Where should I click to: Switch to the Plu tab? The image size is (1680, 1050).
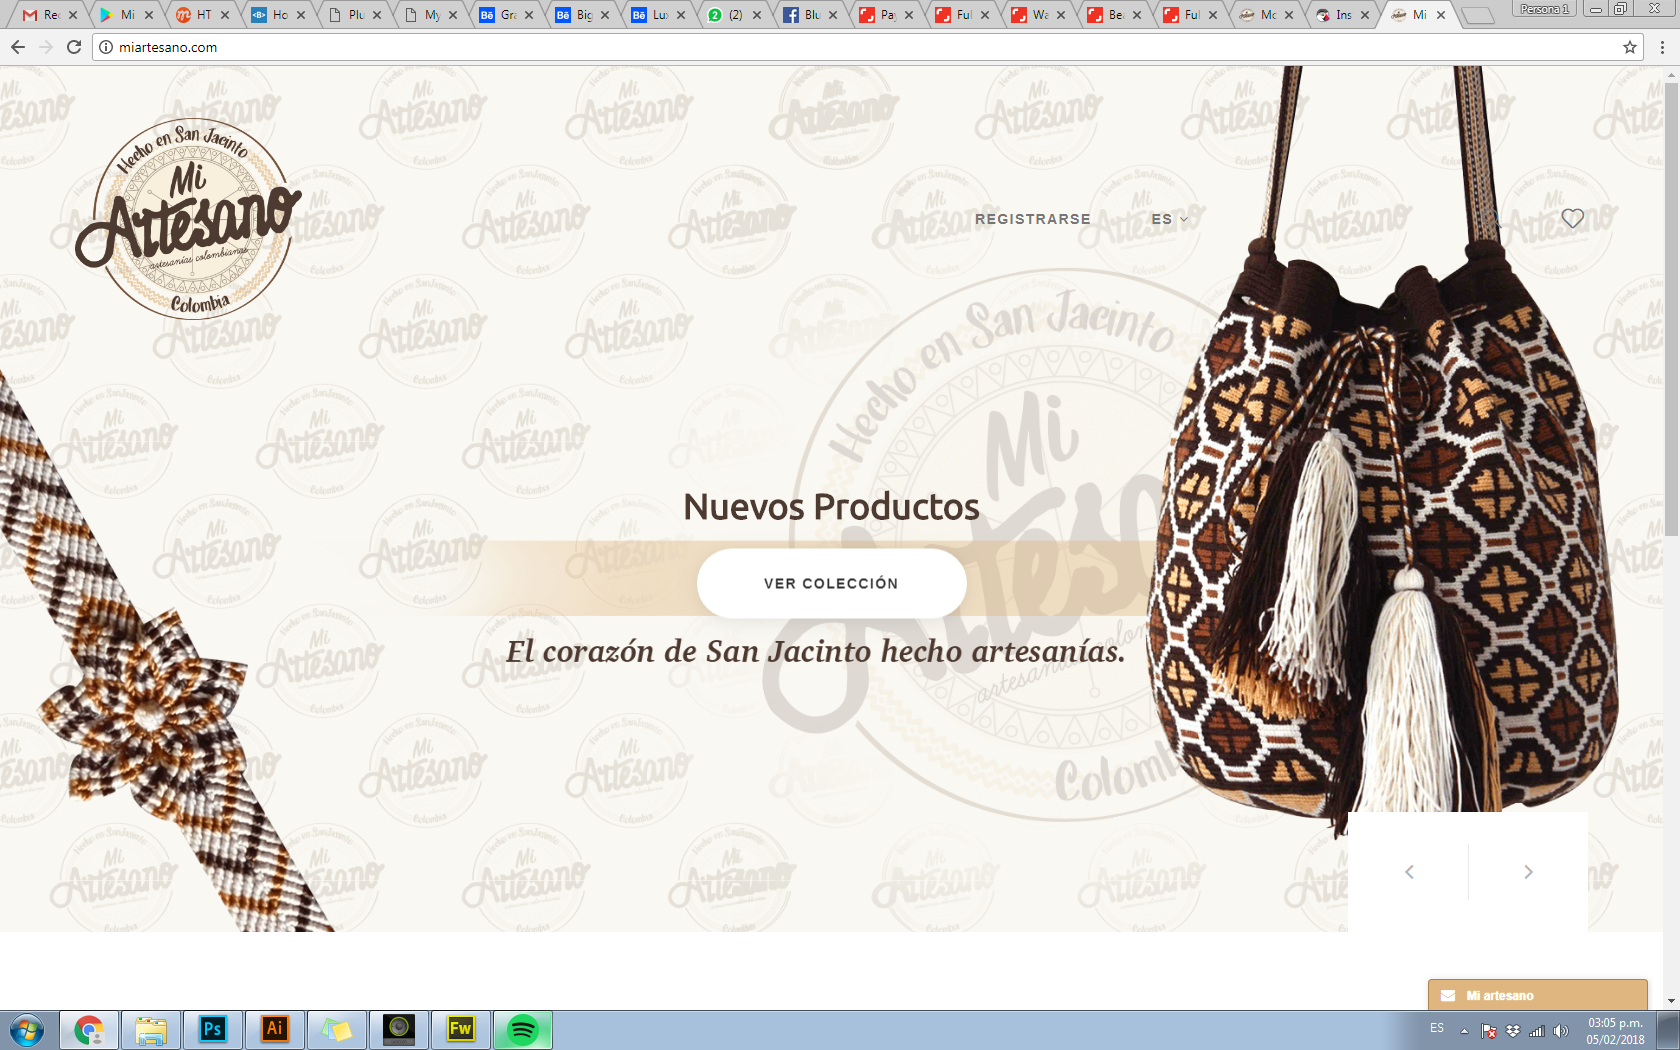[352, 15]
